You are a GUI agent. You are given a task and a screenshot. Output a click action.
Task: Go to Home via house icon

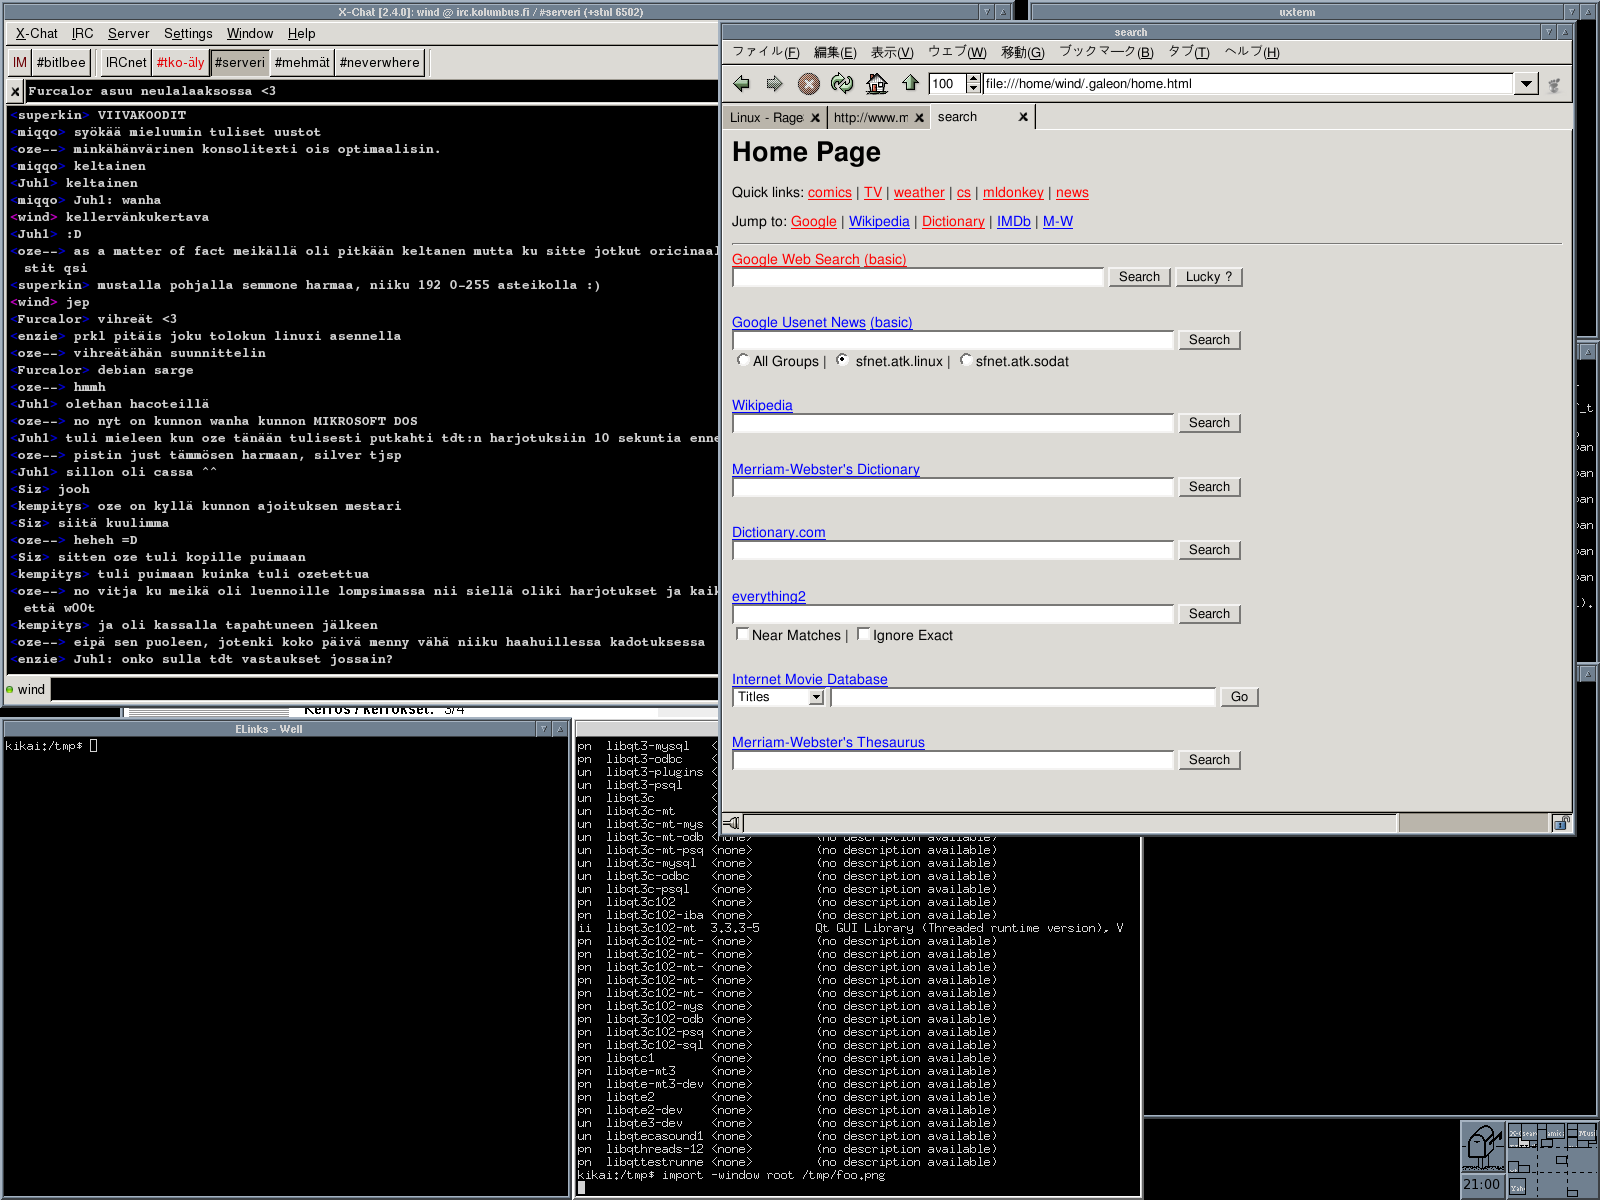point(877,84)
